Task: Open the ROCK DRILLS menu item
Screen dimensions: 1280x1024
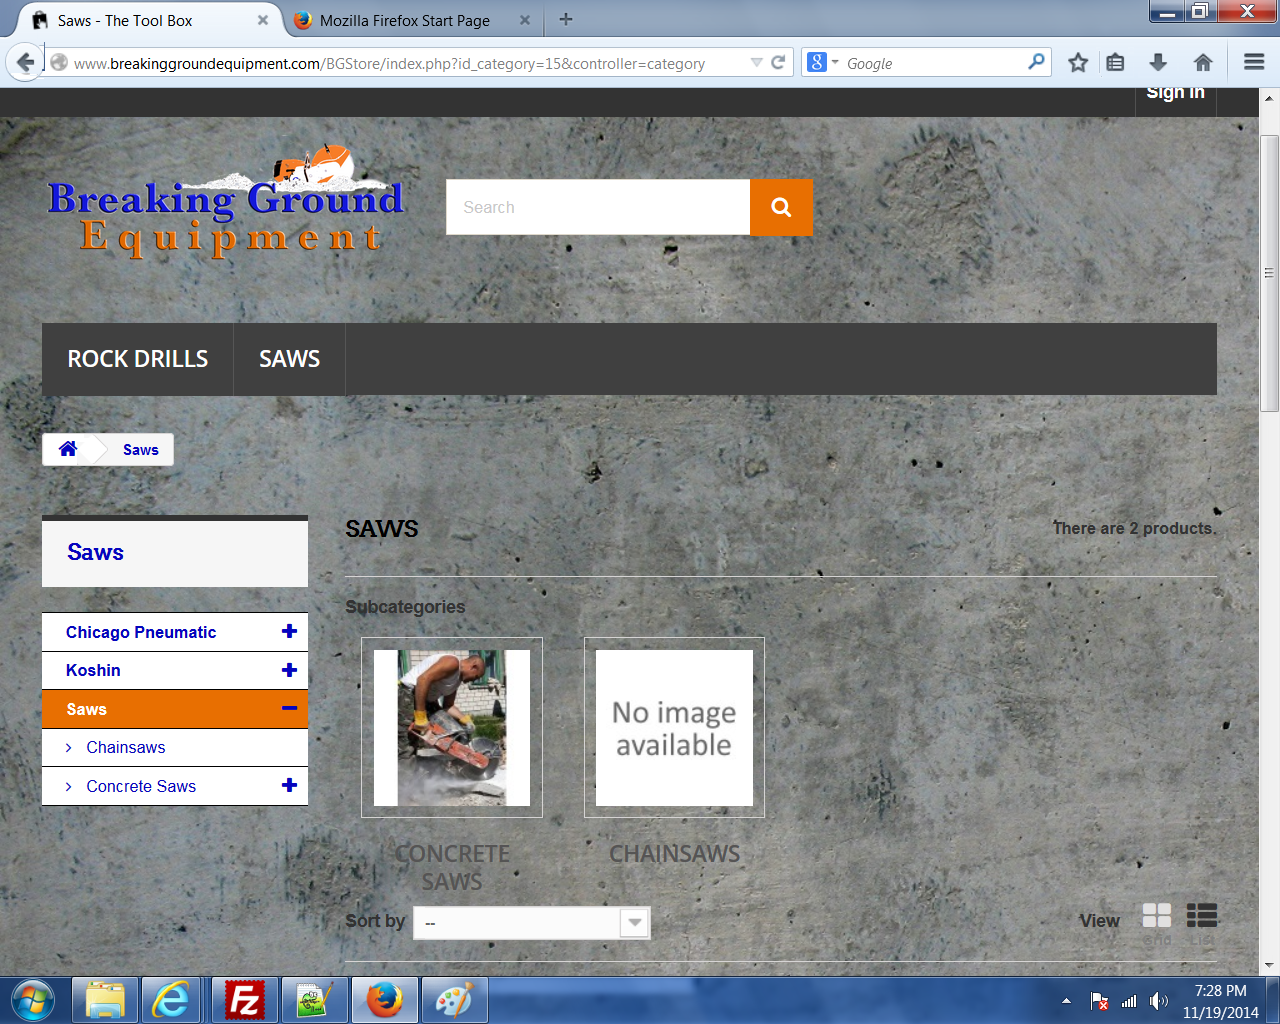Action: click(x=138, y=359)
